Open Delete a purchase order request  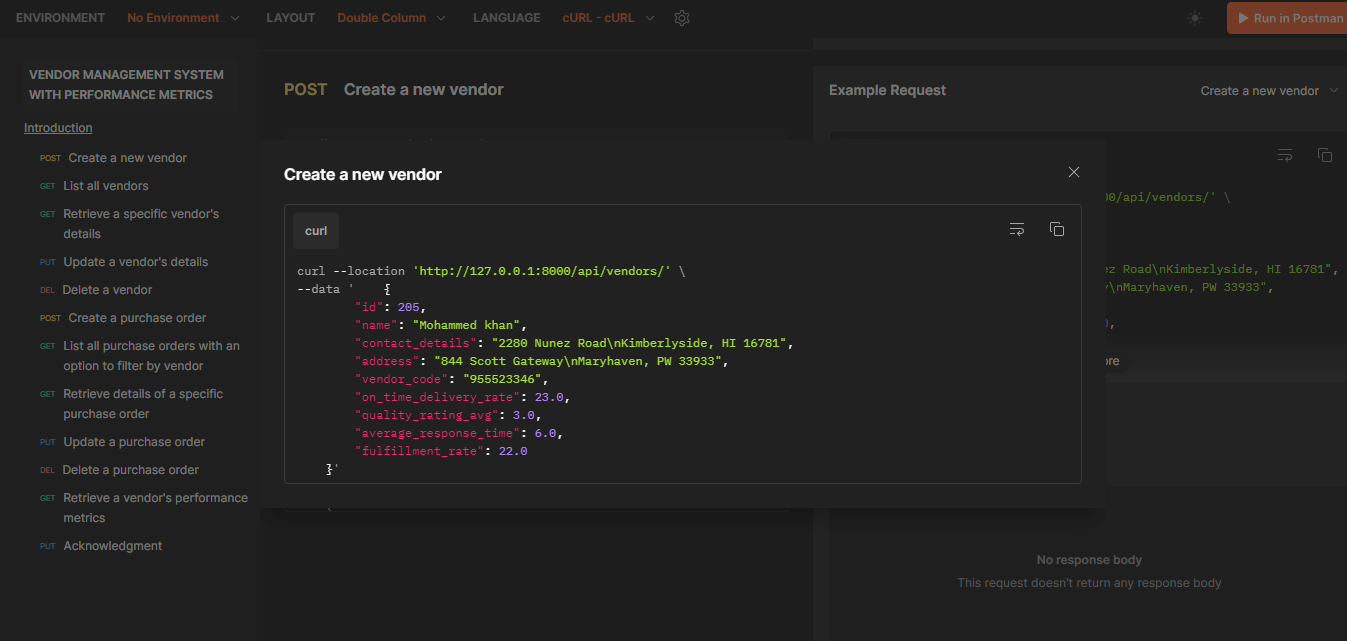(x=130, y=470)
